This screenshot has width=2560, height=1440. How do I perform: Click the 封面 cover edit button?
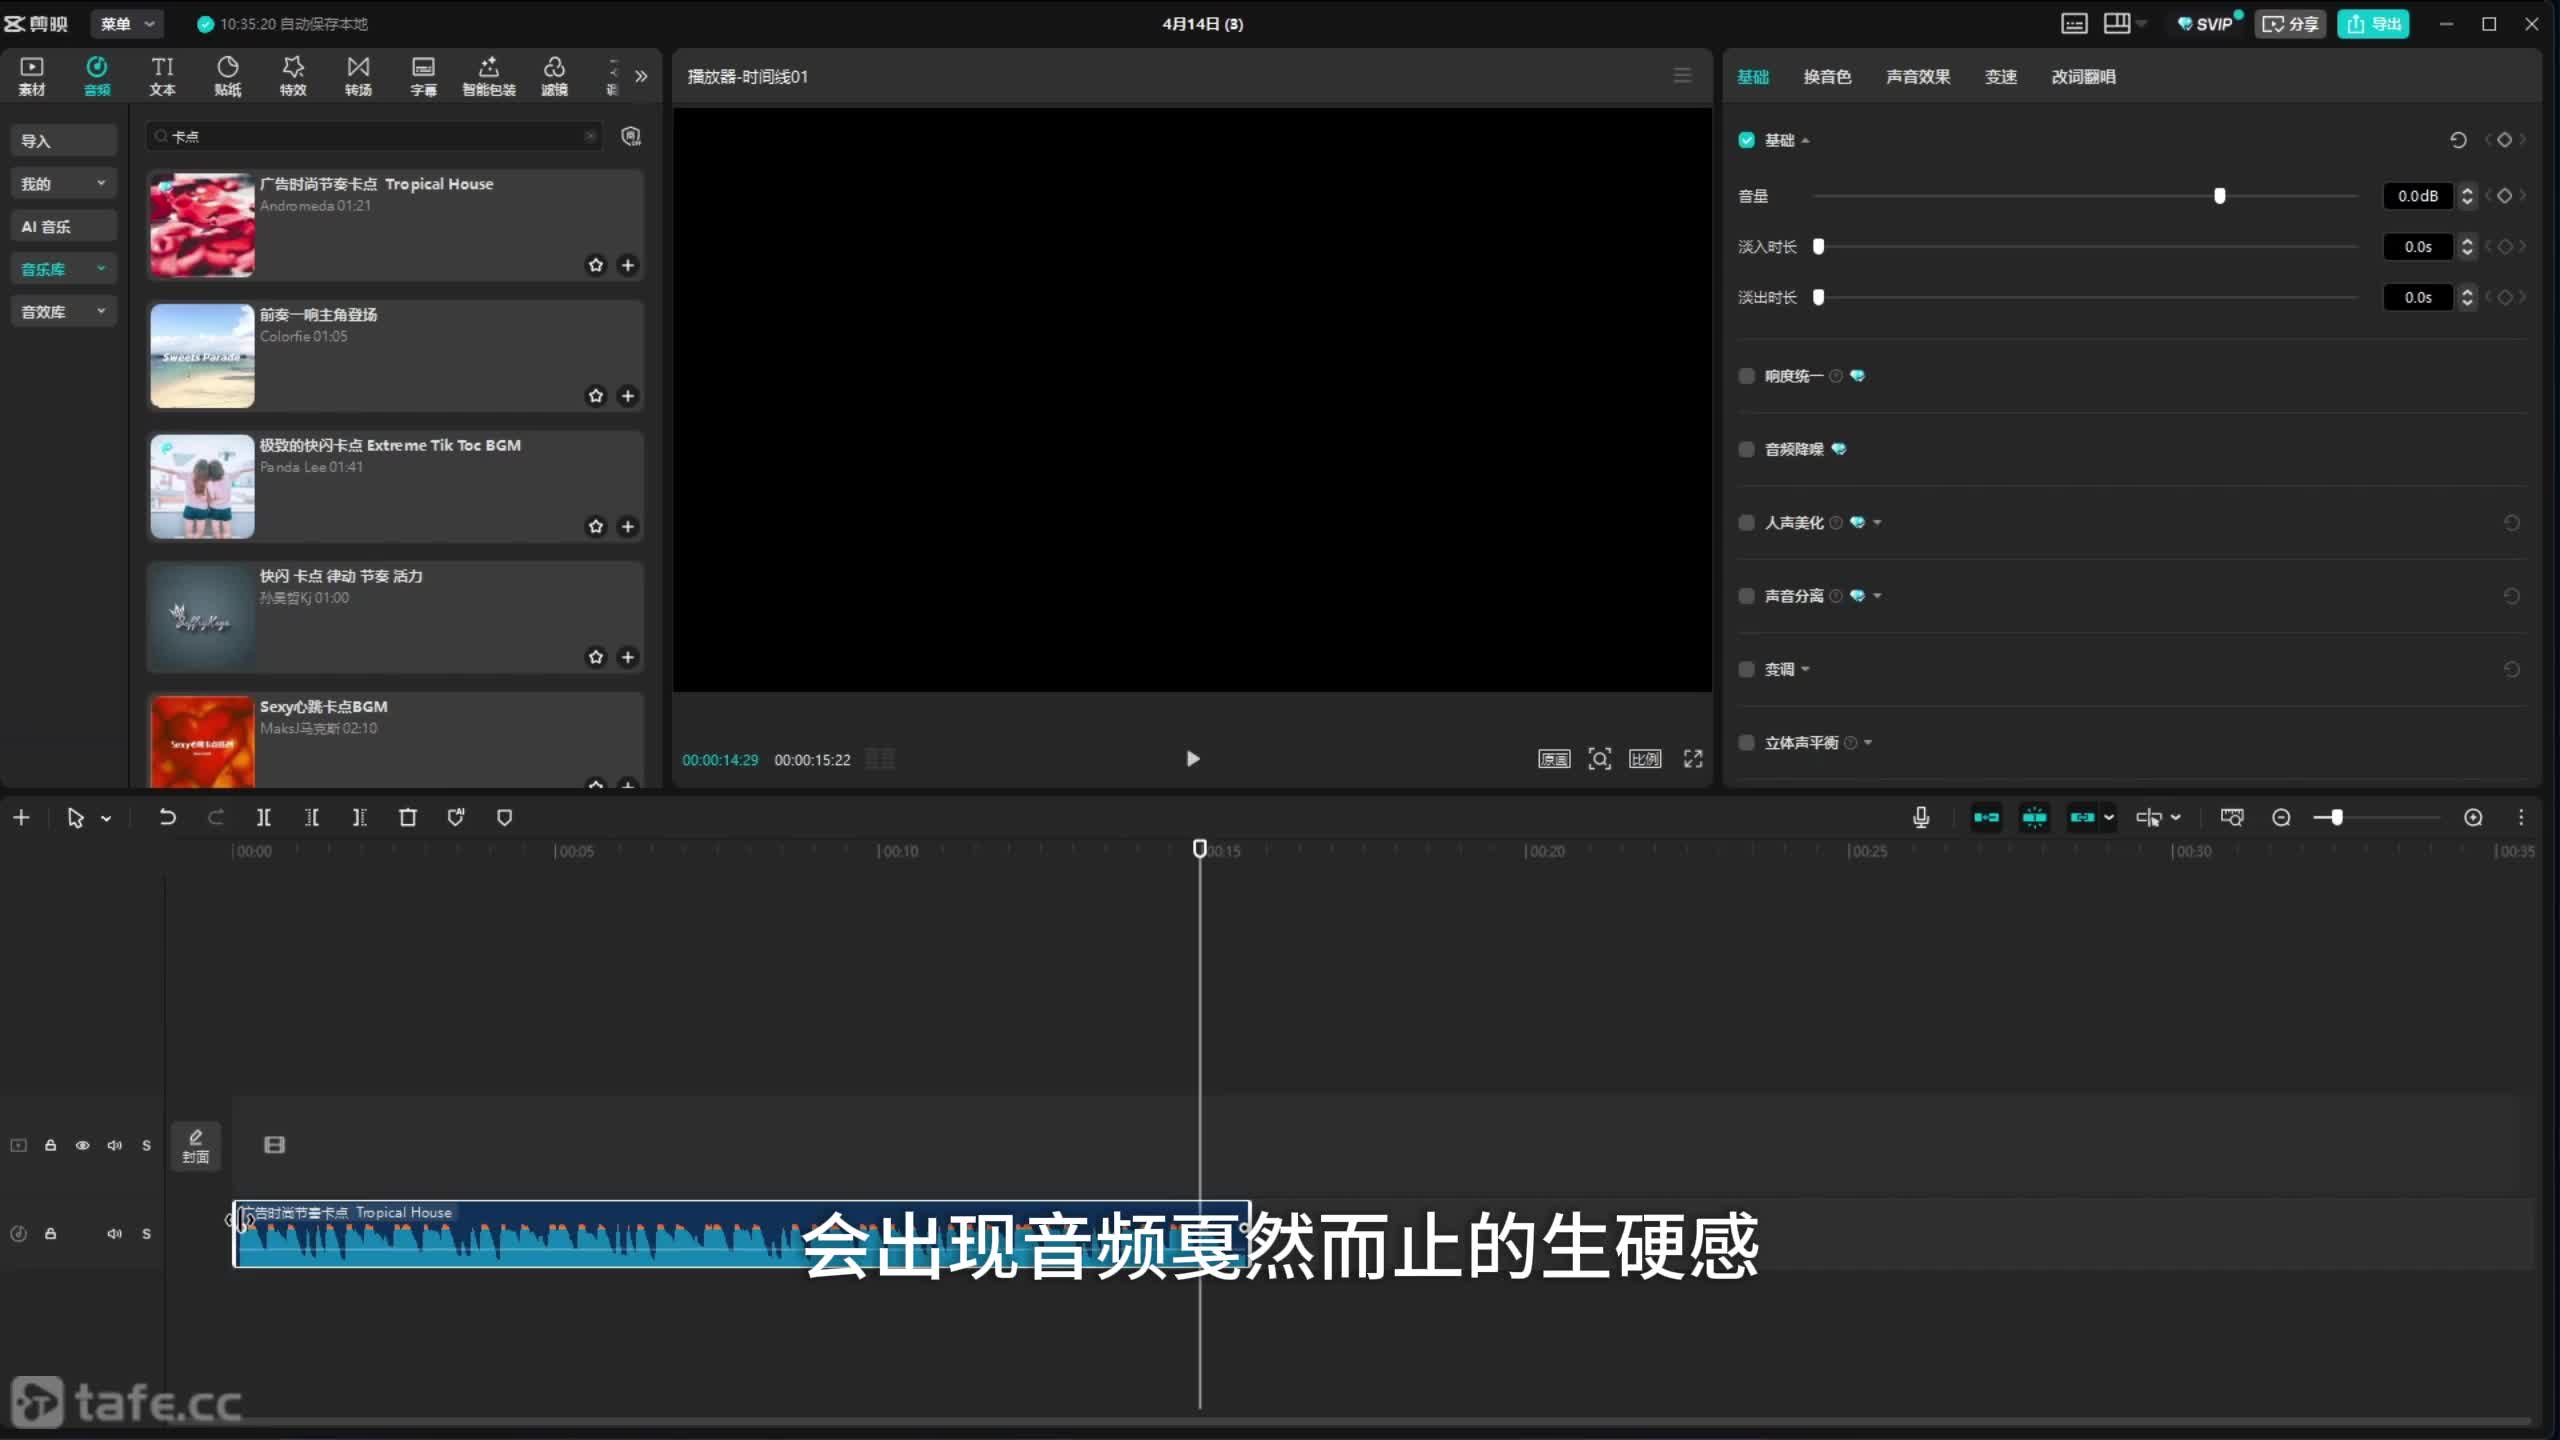tap(196, 1146)
